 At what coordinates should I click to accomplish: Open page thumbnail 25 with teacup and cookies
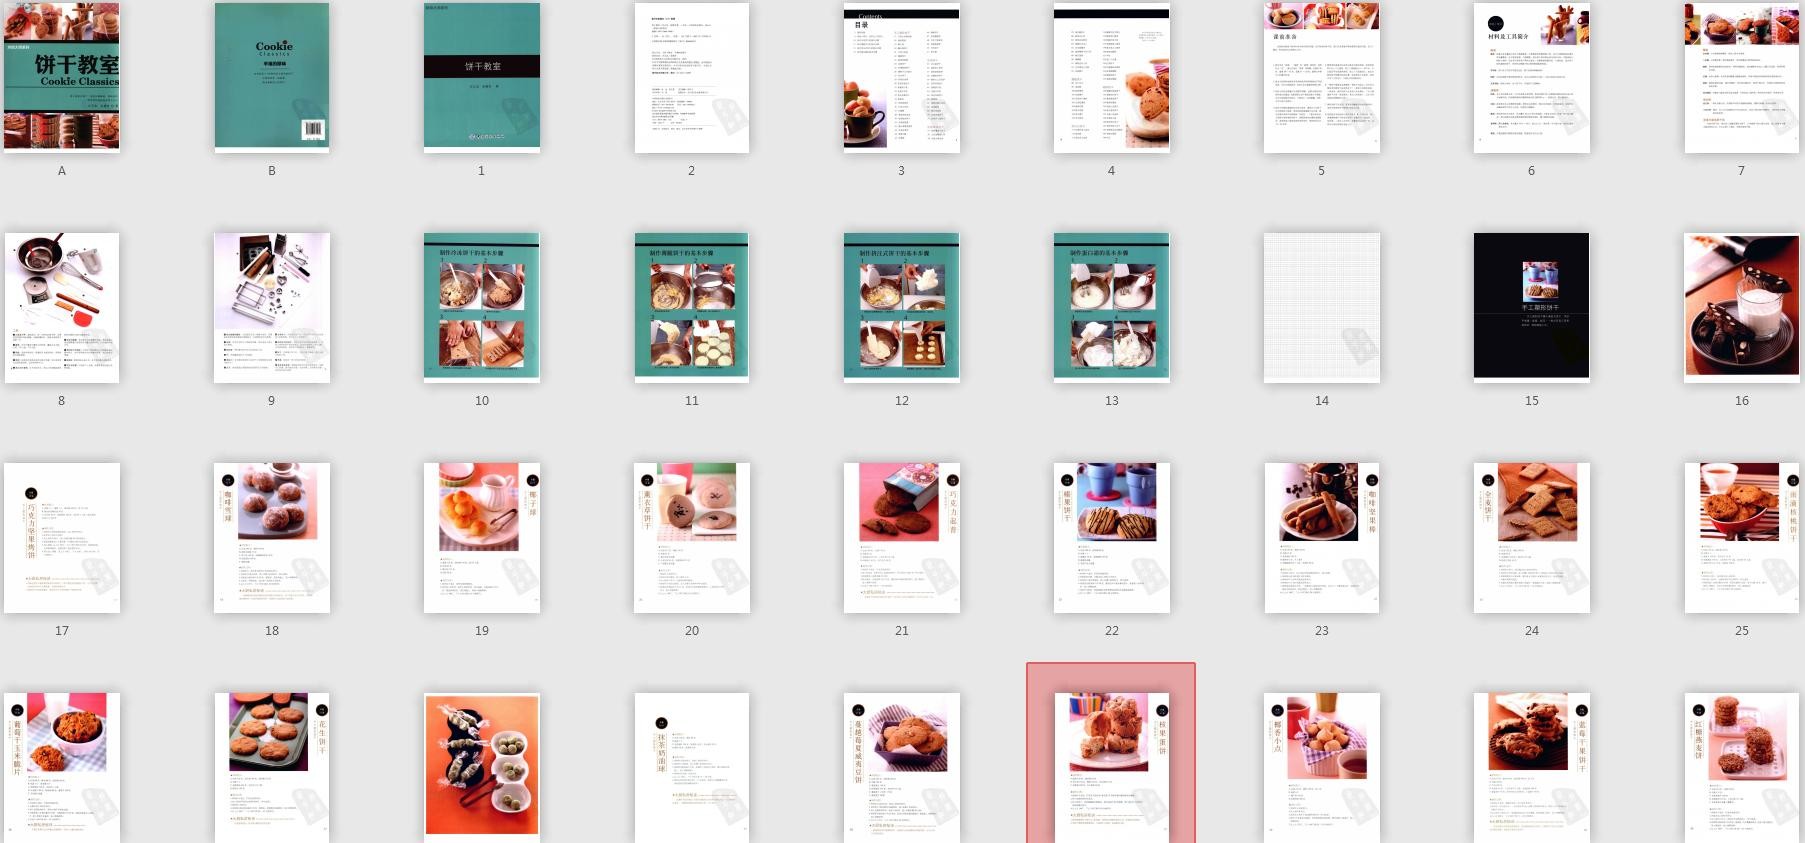coord(1741,537)
